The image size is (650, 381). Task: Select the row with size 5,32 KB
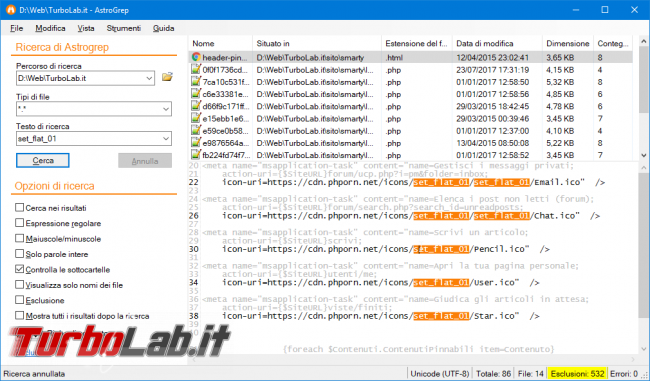[411, 82]
